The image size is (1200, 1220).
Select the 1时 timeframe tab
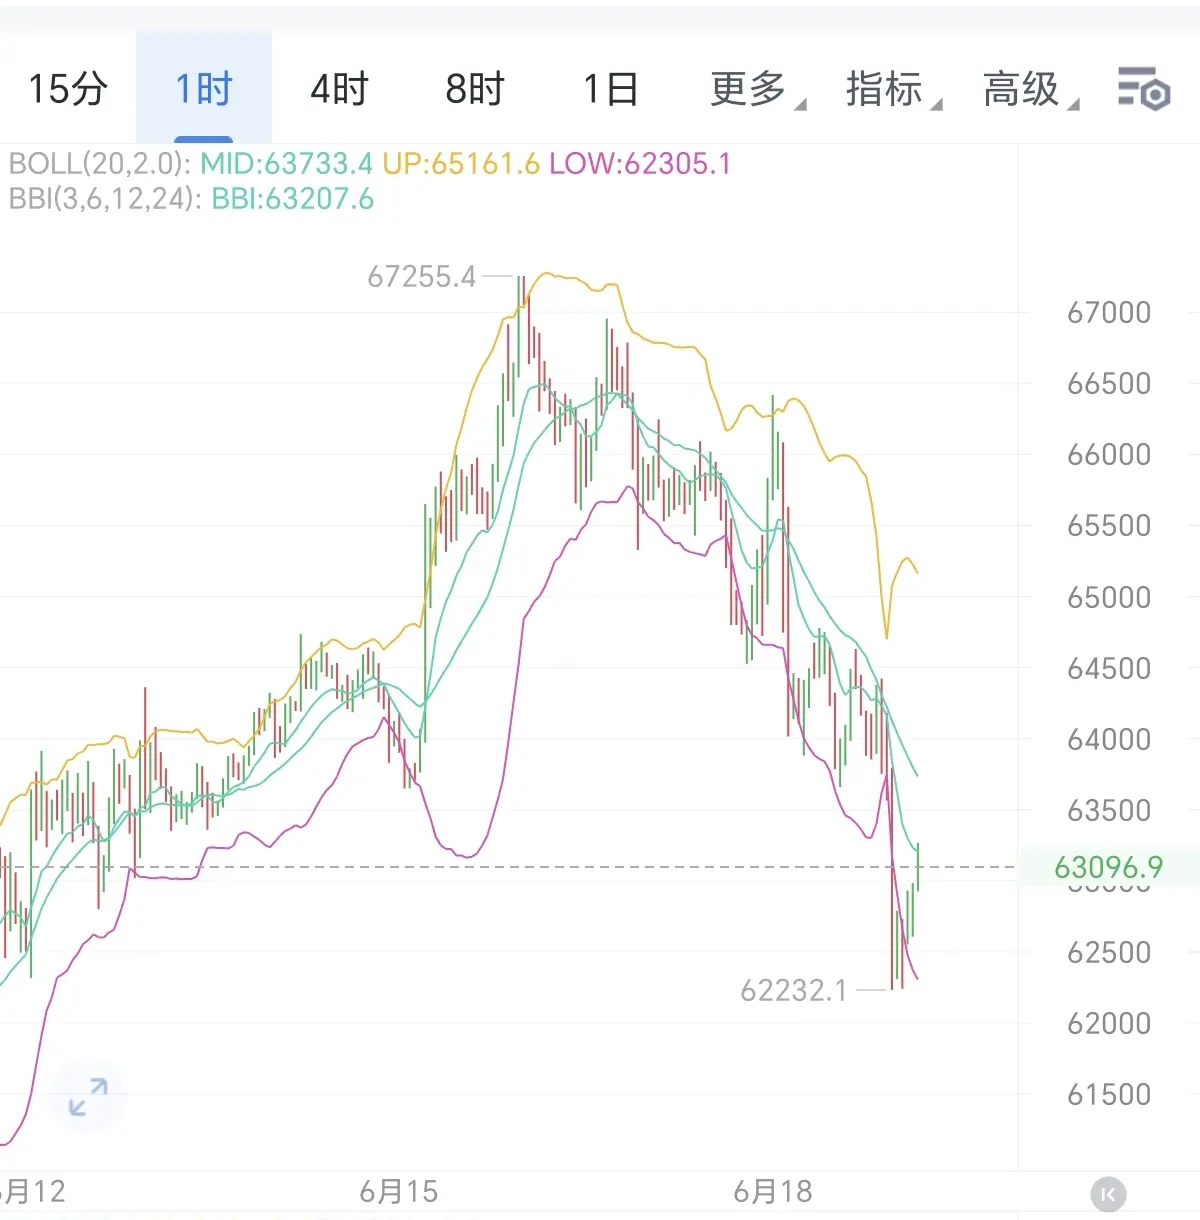click(x=203, y=89)
